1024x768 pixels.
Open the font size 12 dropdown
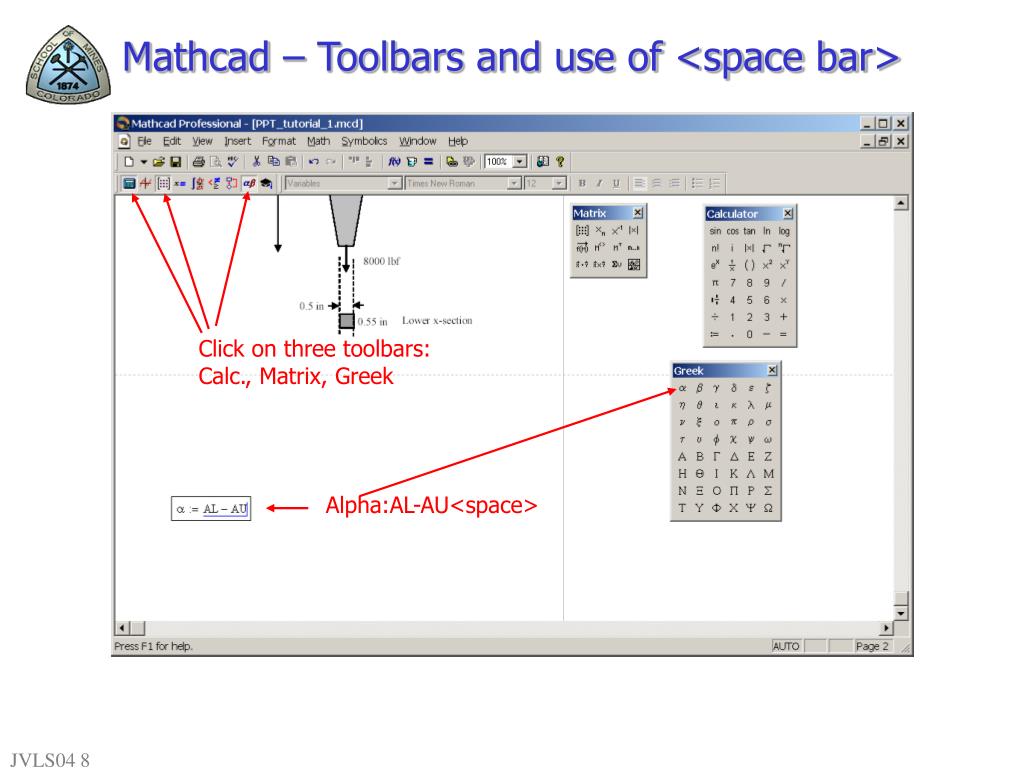(x=558, y=184)
